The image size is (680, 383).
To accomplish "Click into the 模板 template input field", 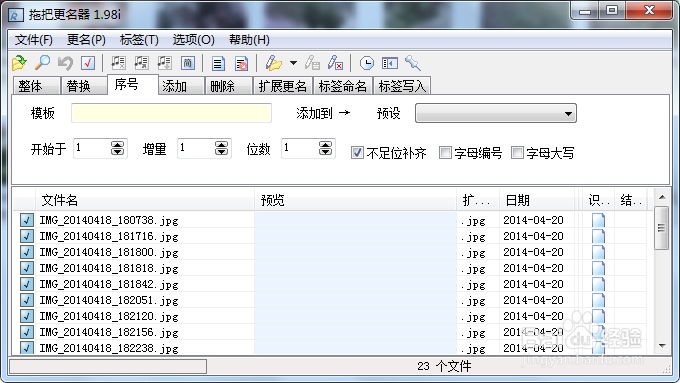I will tap(171, 113).
